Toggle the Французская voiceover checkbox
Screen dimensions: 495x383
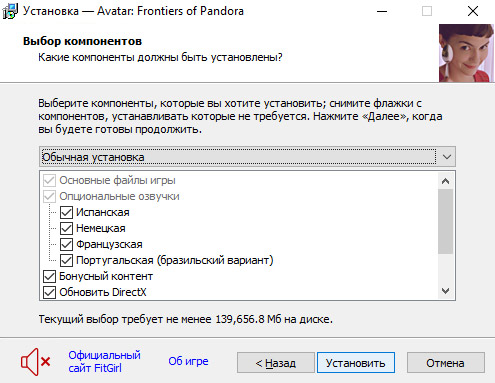click(x=66, y=244)
